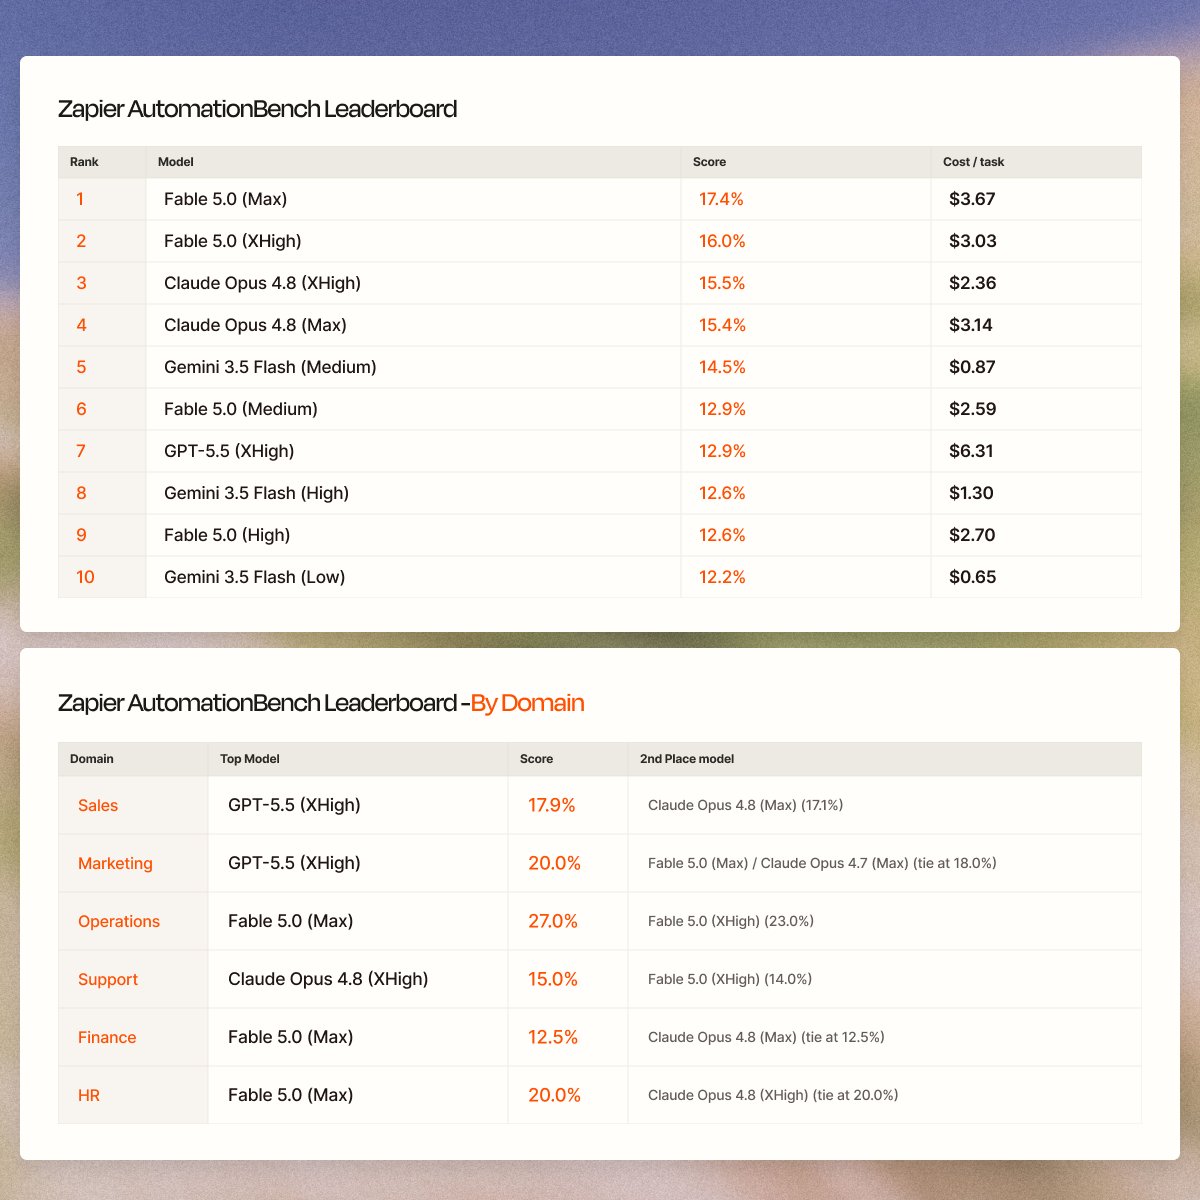The height and width of the screenshot is (1200, 1200).
Task: Select the 'HR' domain
Action: tap(89, 1095)
